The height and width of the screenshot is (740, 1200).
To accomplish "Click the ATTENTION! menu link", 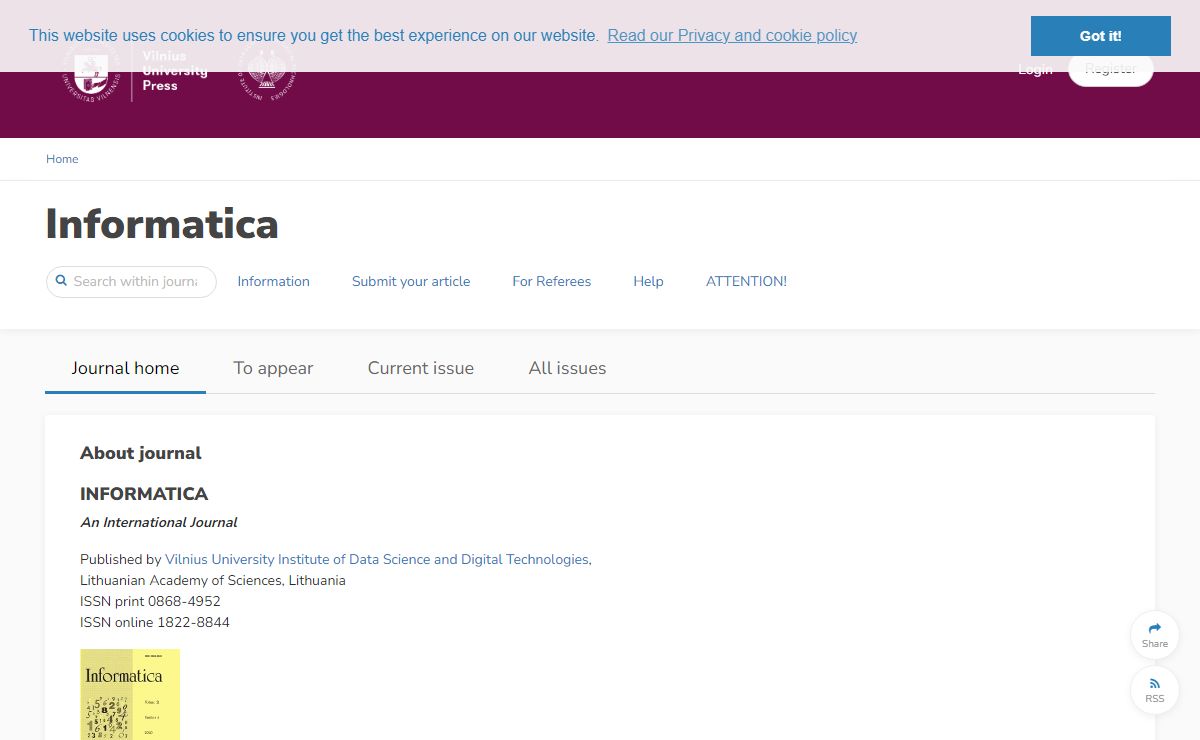I will (x=746, y=282).
